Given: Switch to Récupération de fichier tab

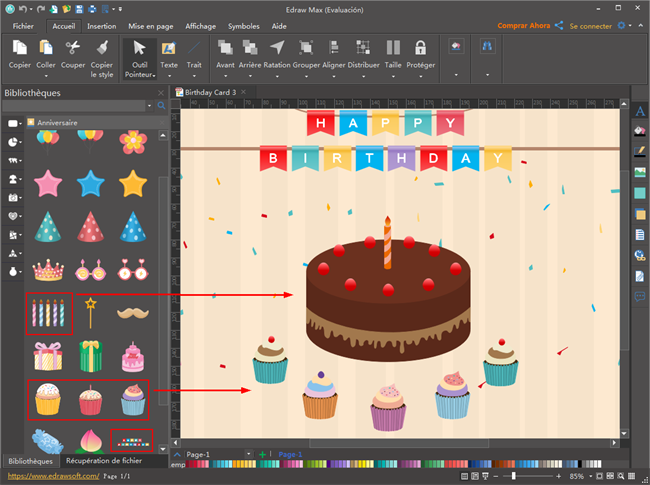Looking at the screenshot, I should (x=102, y=461).
